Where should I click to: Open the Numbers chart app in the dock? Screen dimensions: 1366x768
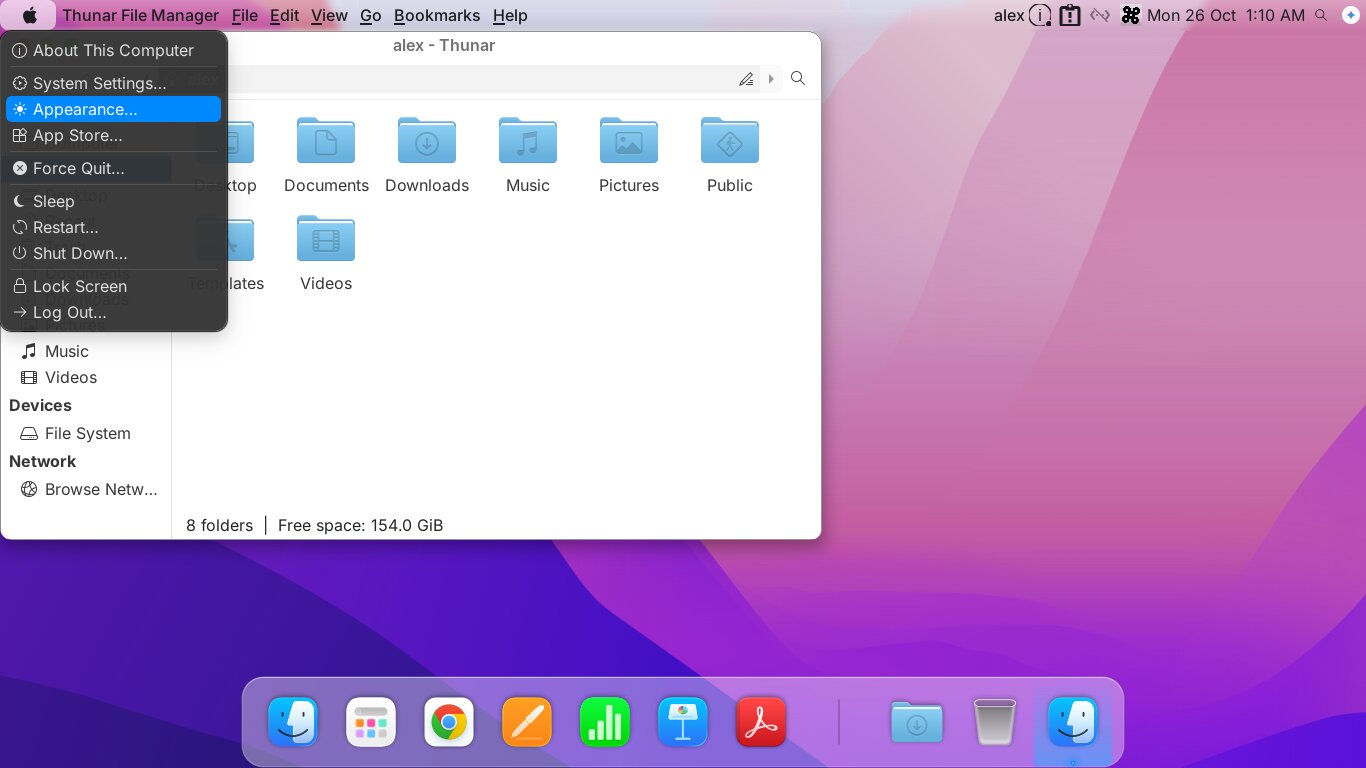[x=605, y=722]
